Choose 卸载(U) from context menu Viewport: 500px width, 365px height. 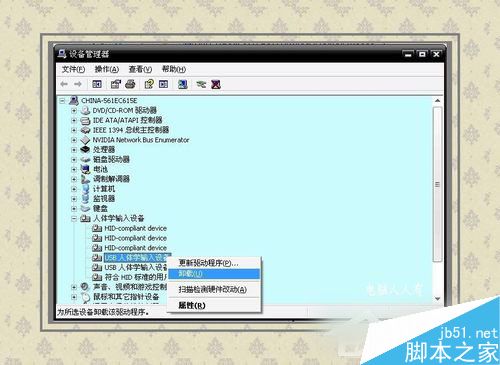tap(214, 274)
